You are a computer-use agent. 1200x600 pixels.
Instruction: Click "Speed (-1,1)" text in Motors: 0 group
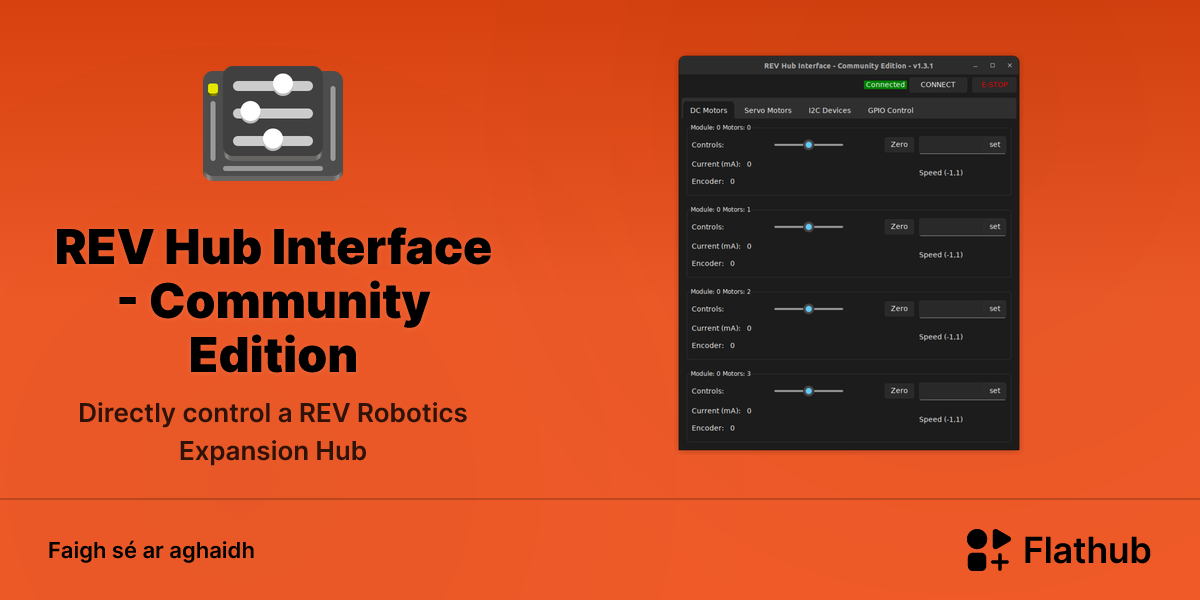tap(941, 173)
